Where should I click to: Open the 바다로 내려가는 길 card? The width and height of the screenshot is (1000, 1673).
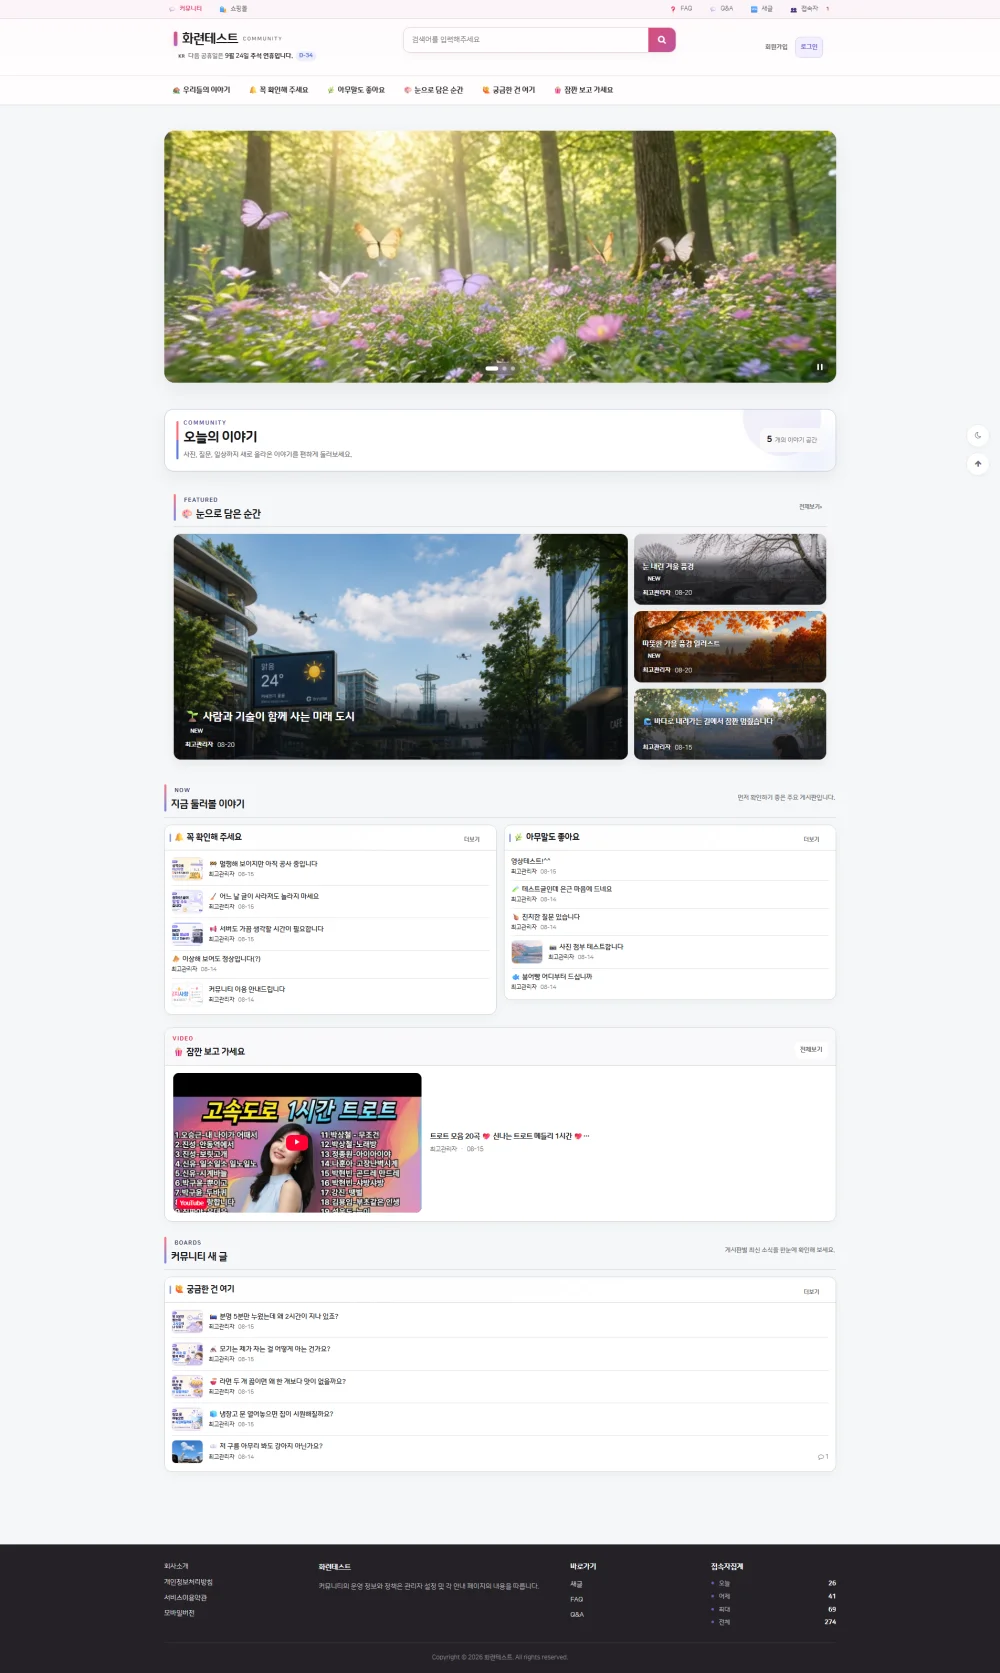(730, 724)
